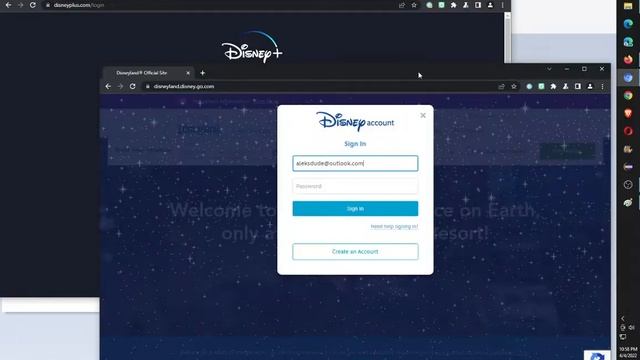The width and height of the screenshot is (640, 360).
Task: Share this page from Disneyland window
Action: pos(501,87)
